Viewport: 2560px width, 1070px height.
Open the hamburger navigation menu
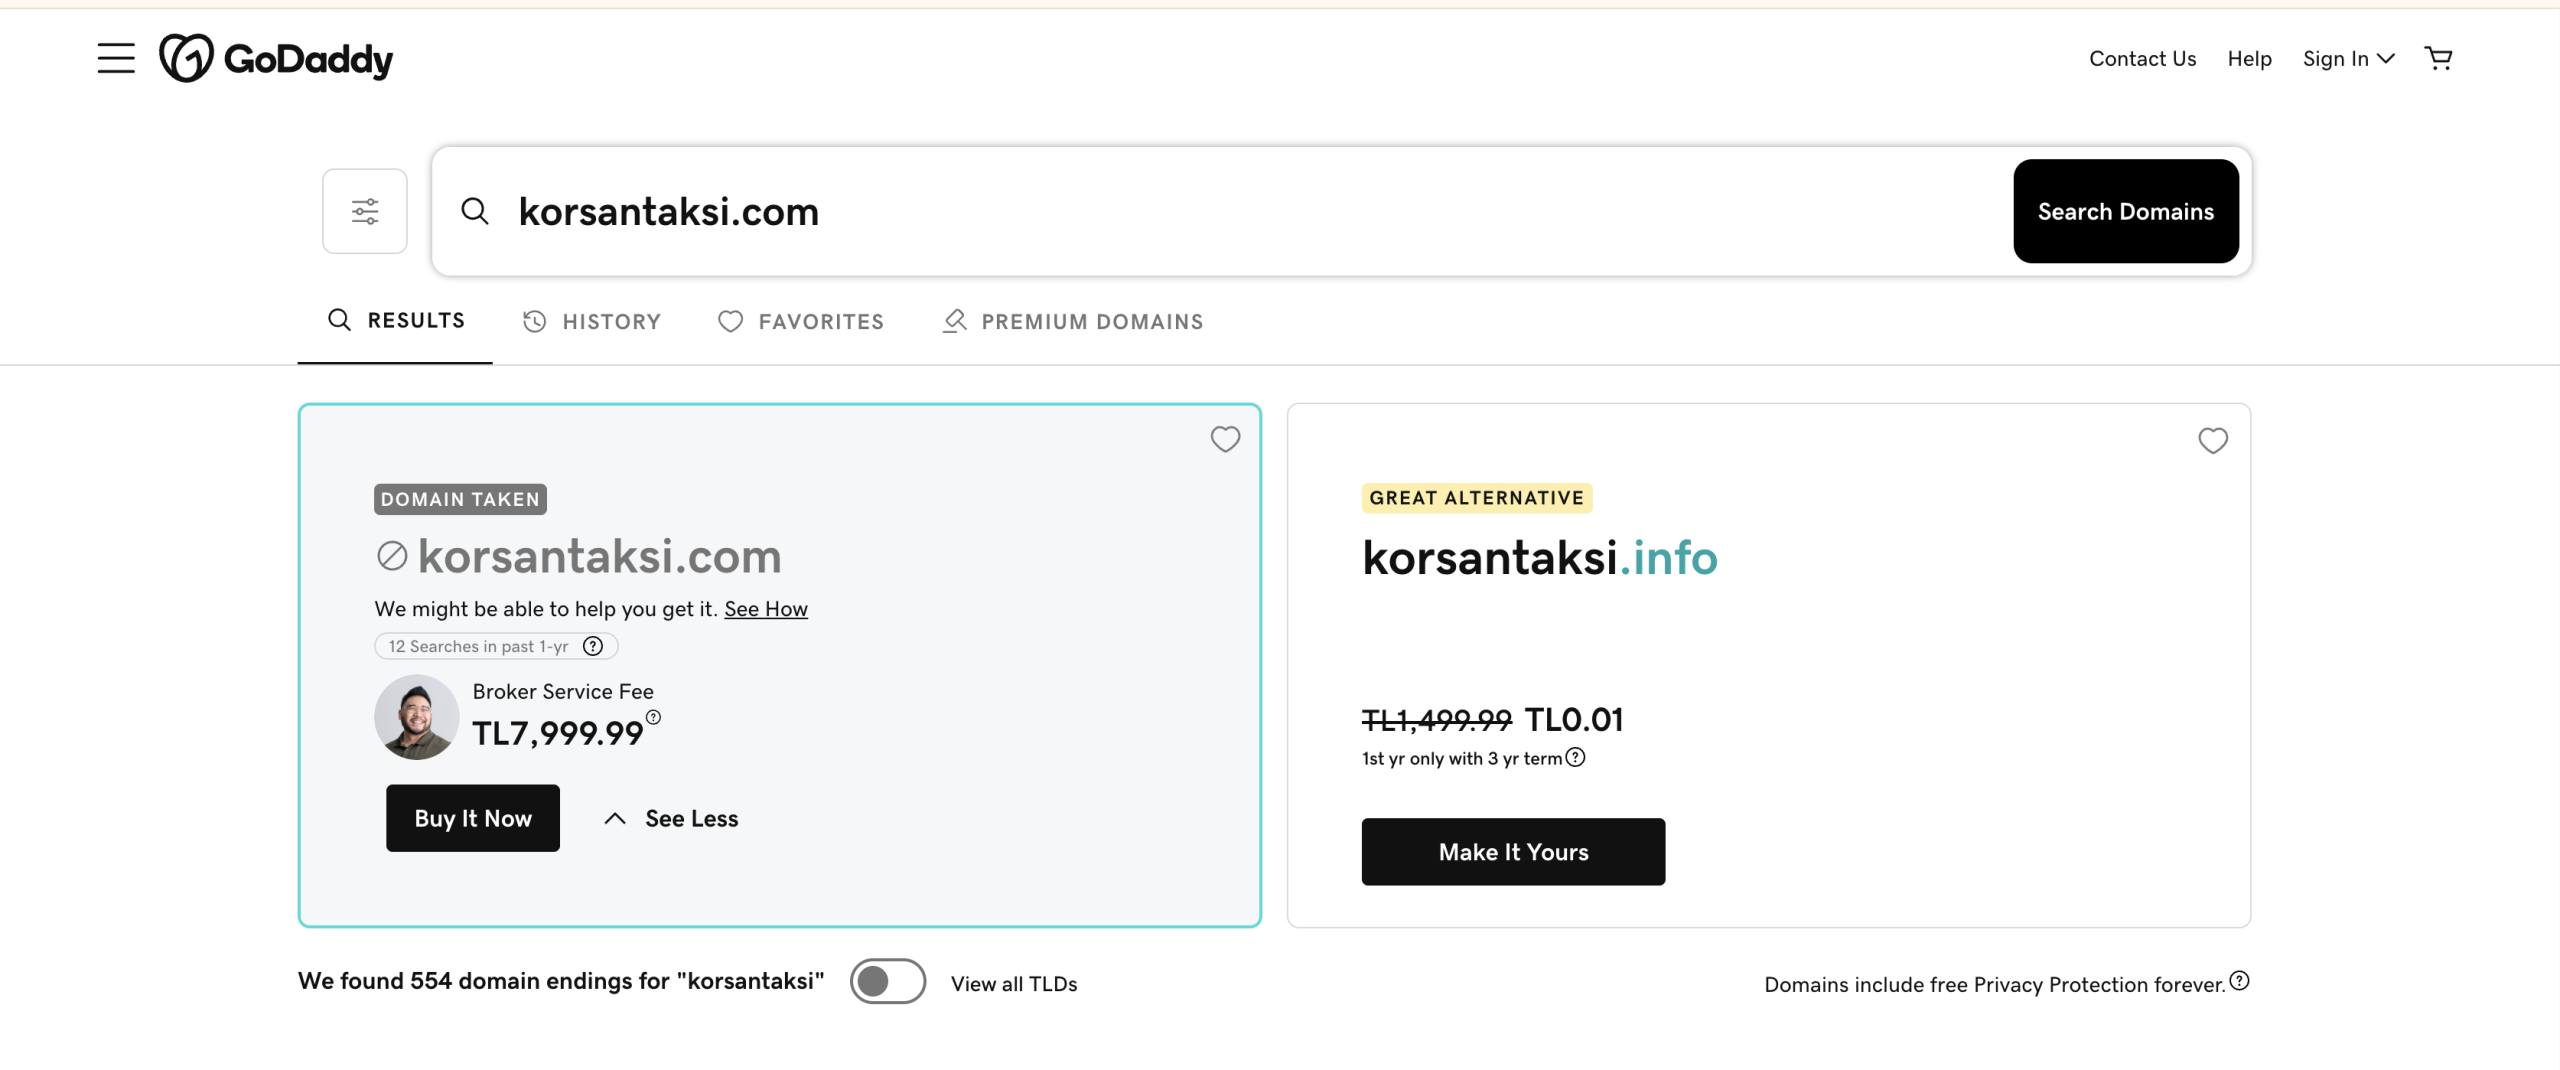pos(116,58)
